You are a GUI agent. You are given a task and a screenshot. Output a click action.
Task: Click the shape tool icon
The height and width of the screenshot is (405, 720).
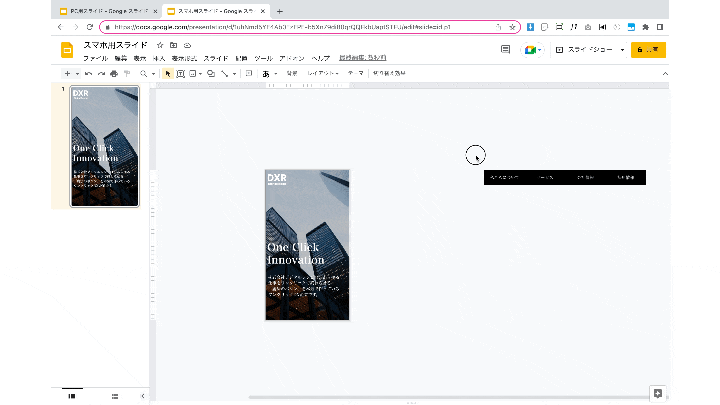click(210, 74)
